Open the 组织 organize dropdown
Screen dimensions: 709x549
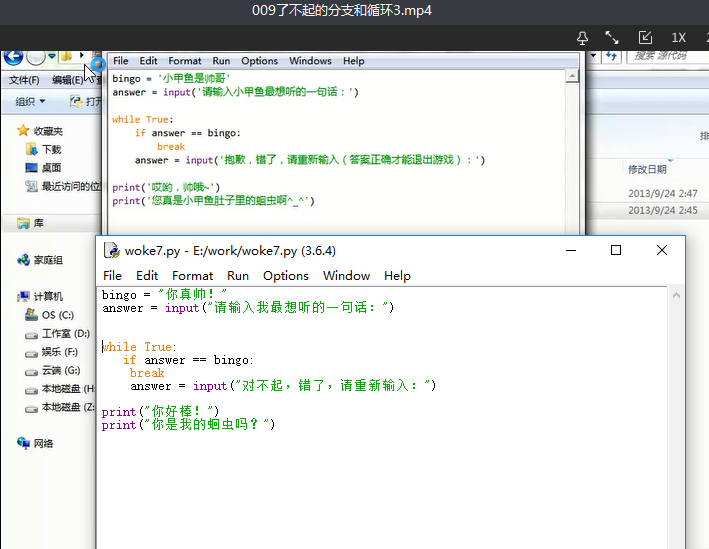pos(30,101)
